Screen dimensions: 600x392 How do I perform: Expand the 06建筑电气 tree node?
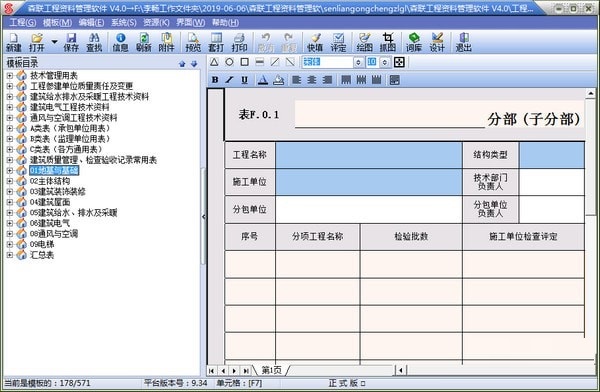pyautogui.click(x=10, y=223)
